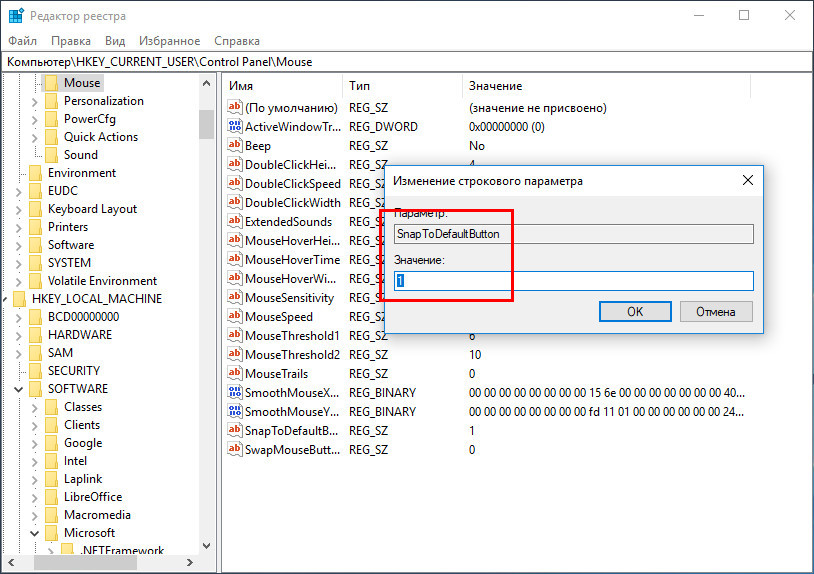Collapse the Microsoft tree node
Screen dimensions: 814x574
[x=34, y=533]
